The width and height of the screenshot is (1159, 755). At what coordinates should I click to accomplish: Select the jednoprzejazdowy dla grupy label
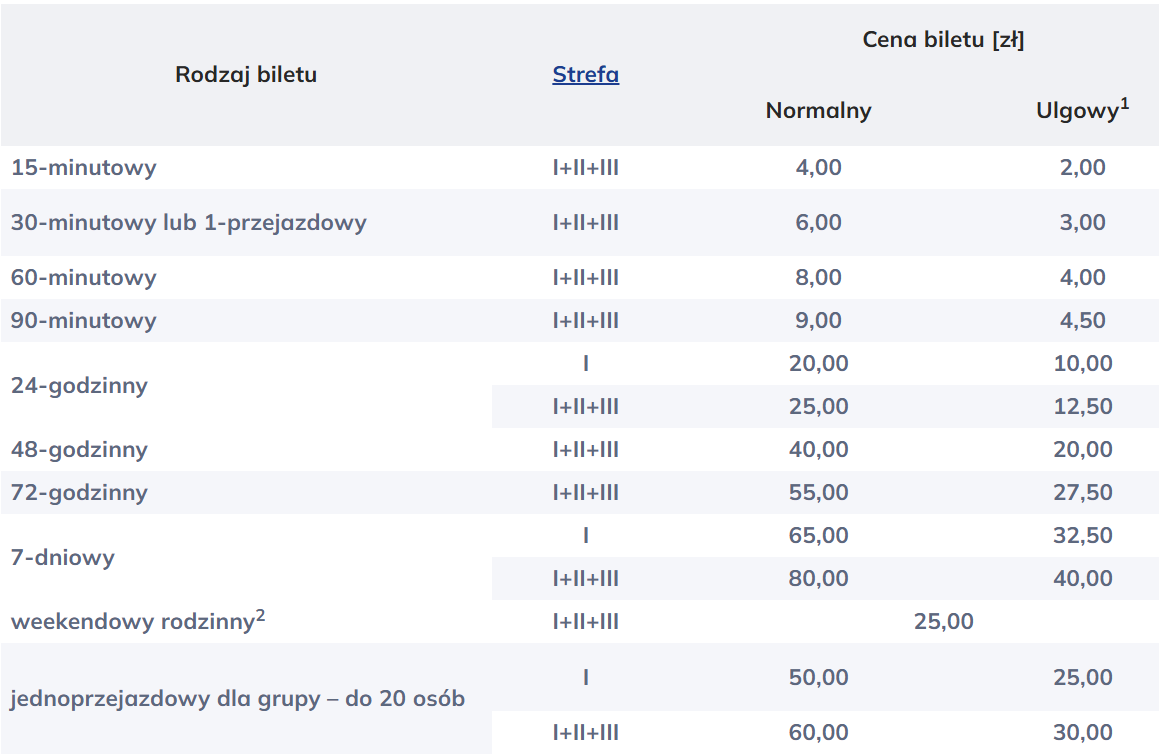[x=238, y=699]
